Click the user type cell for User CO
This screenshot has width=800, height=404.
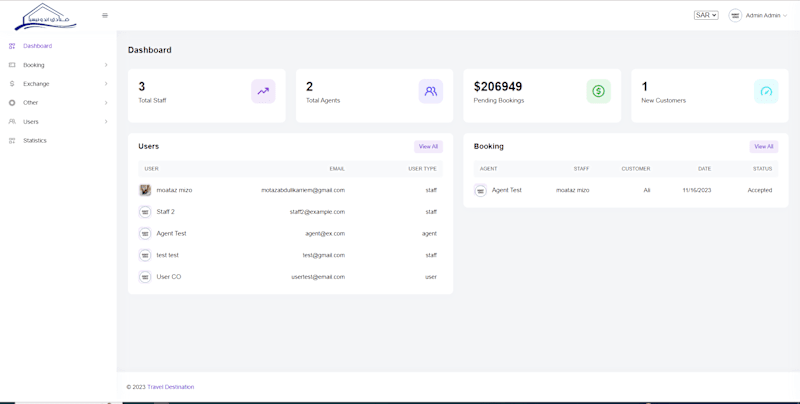(x=431, y=277)
